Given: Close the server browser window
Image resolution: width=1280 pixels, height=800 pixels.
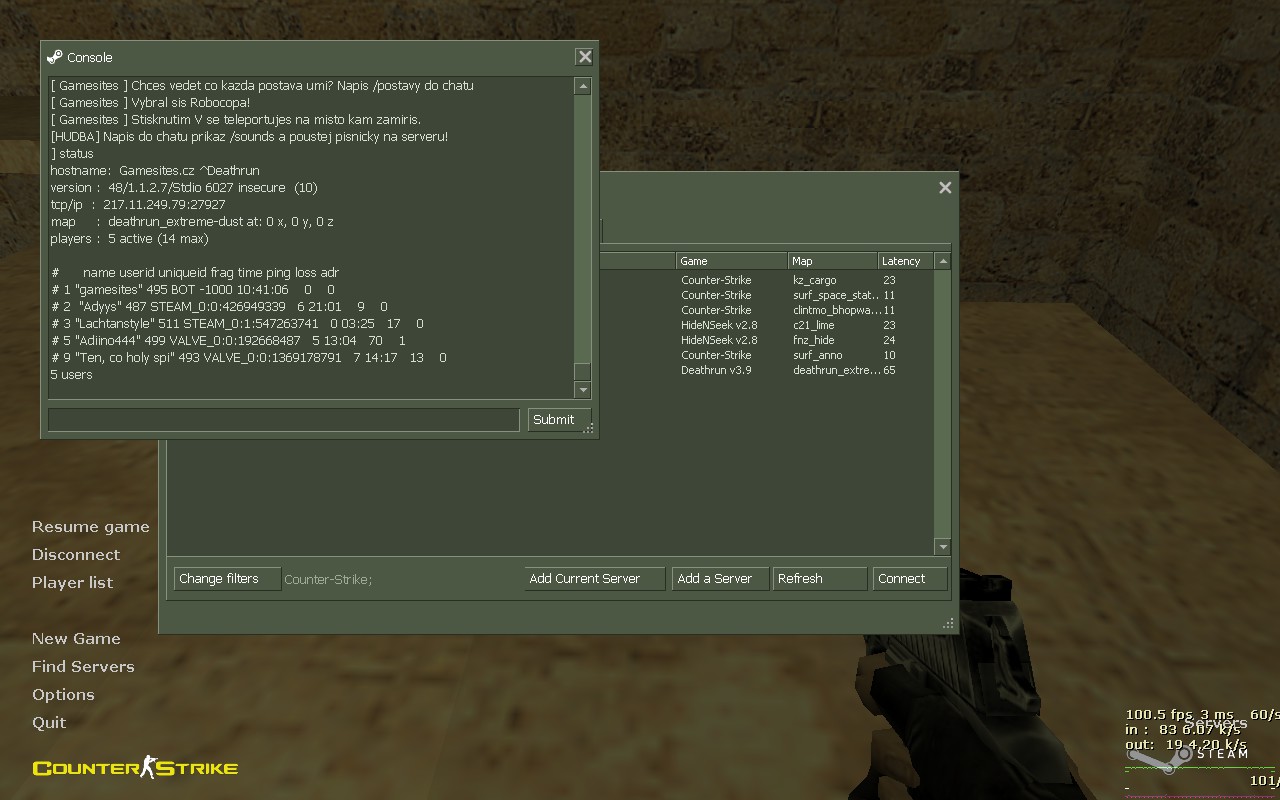Looking at the screenshot, I should [x=945, y=187].
